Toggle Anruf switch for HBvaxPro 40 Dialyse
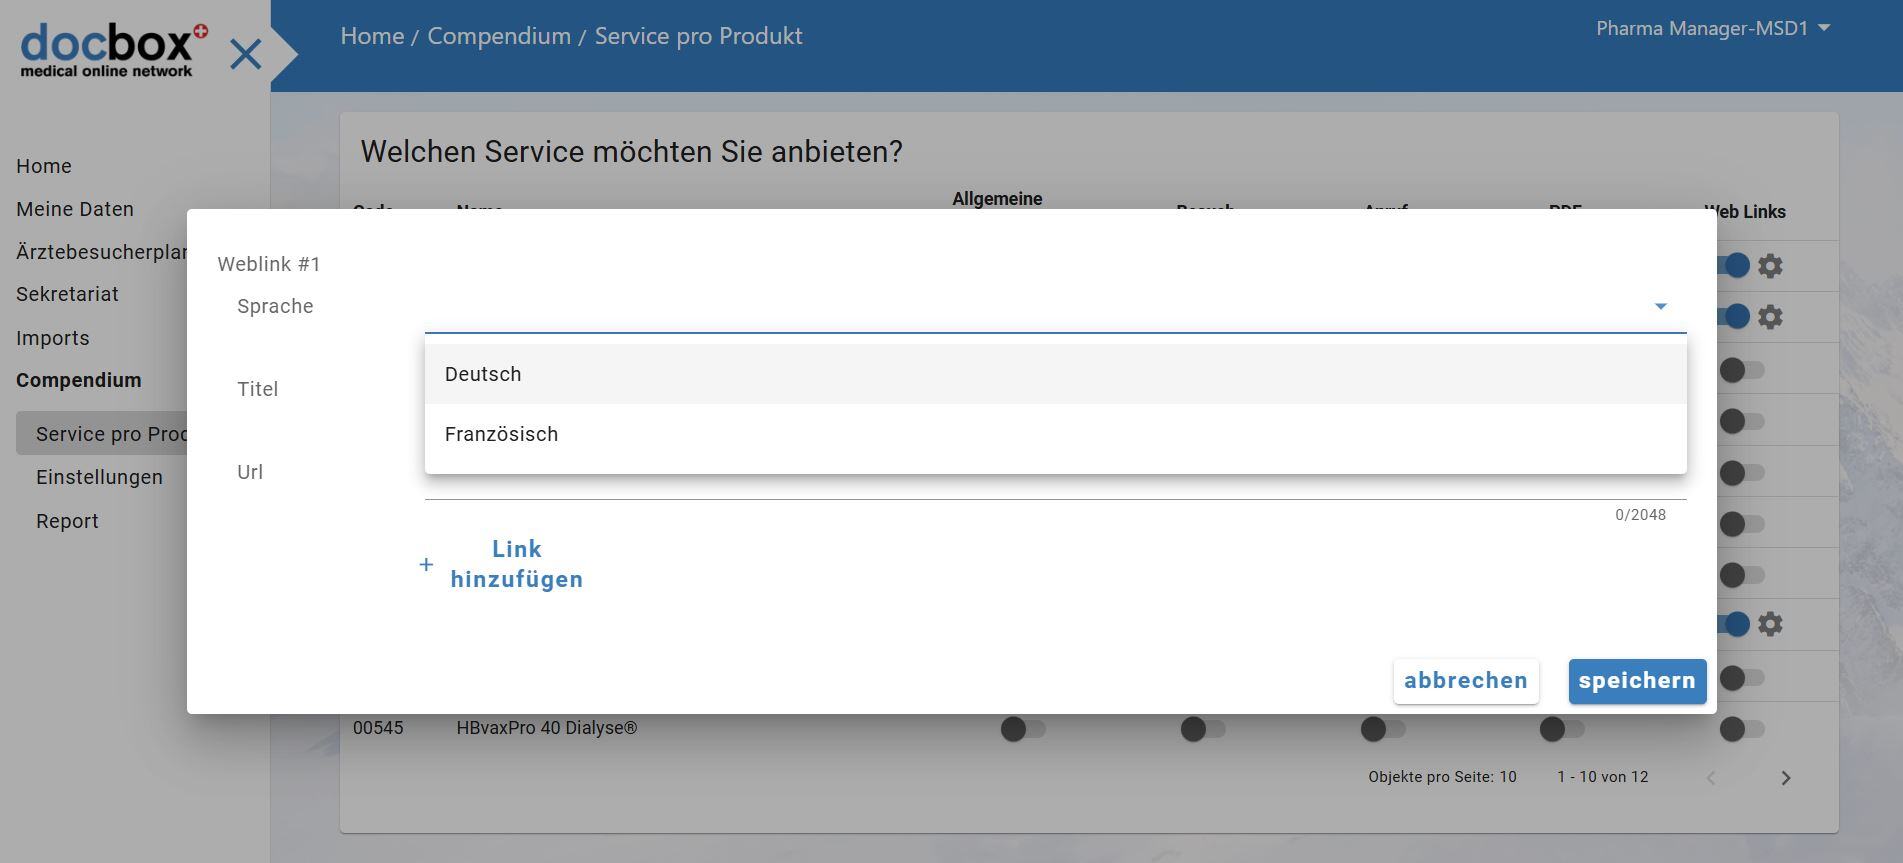The image size is (1903, 863). coord(1382,729)
